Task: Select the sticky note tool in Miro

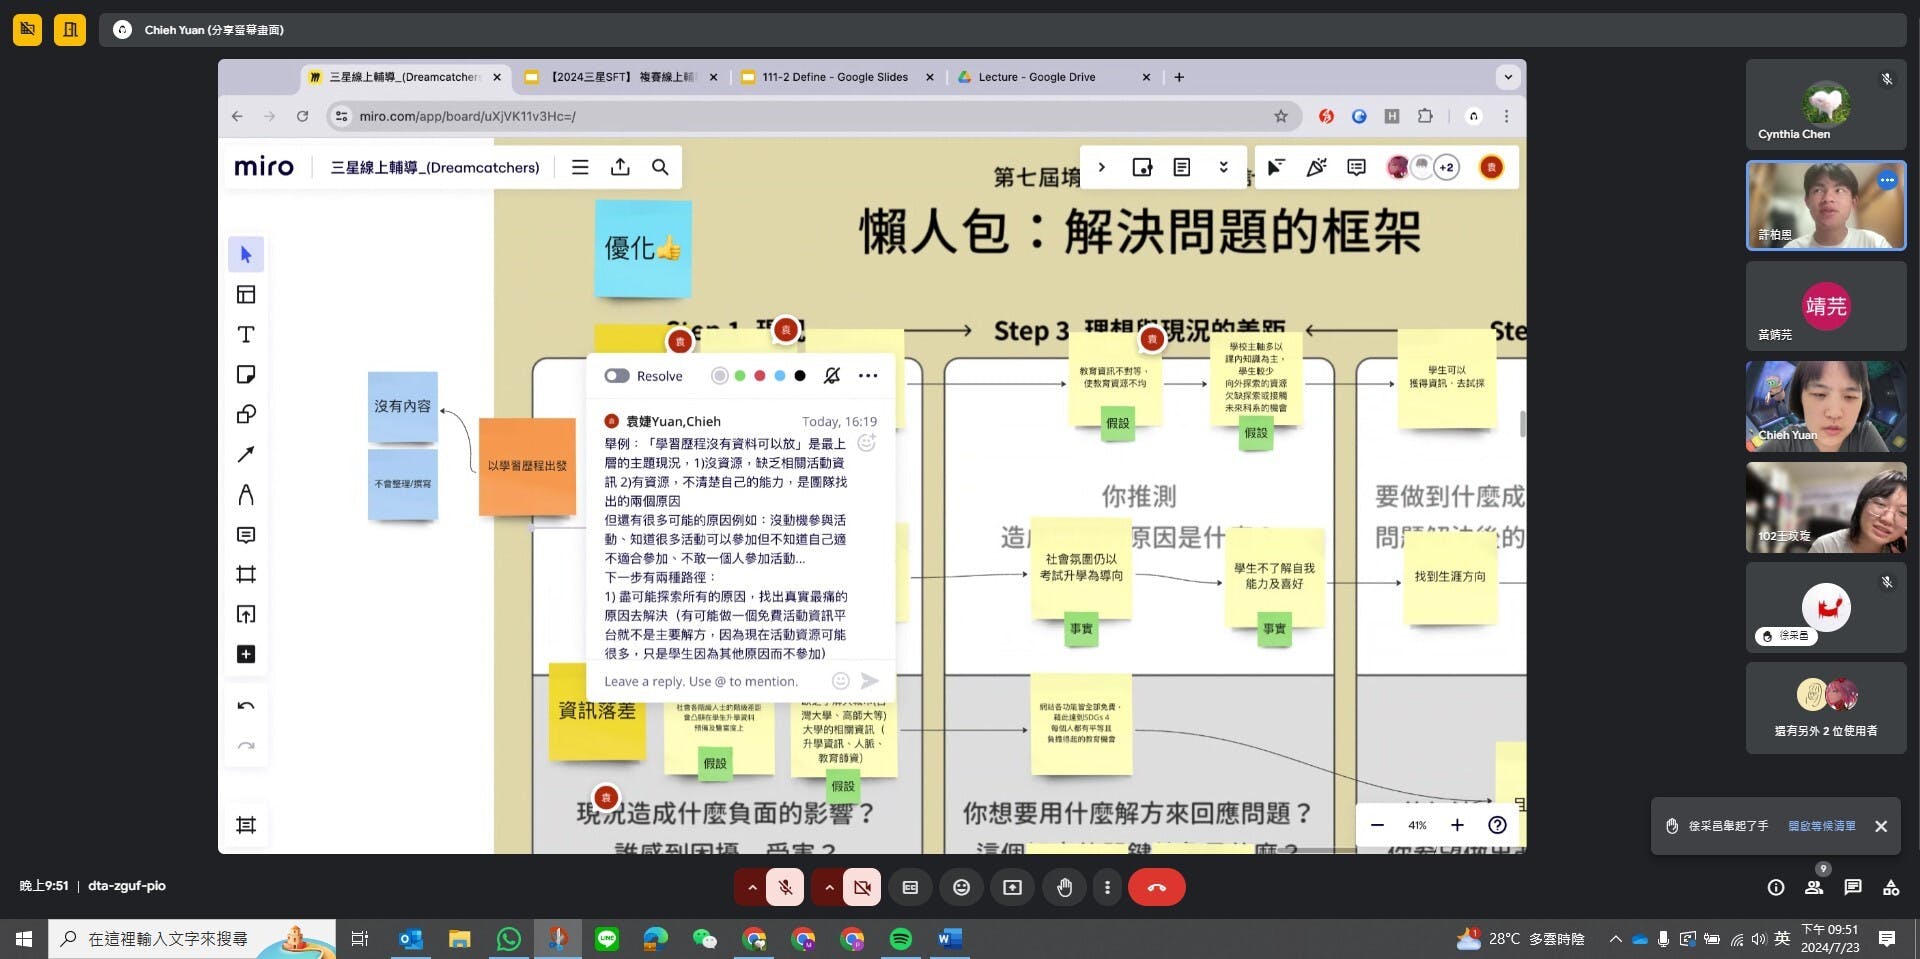Action: (x=246, y=374)
